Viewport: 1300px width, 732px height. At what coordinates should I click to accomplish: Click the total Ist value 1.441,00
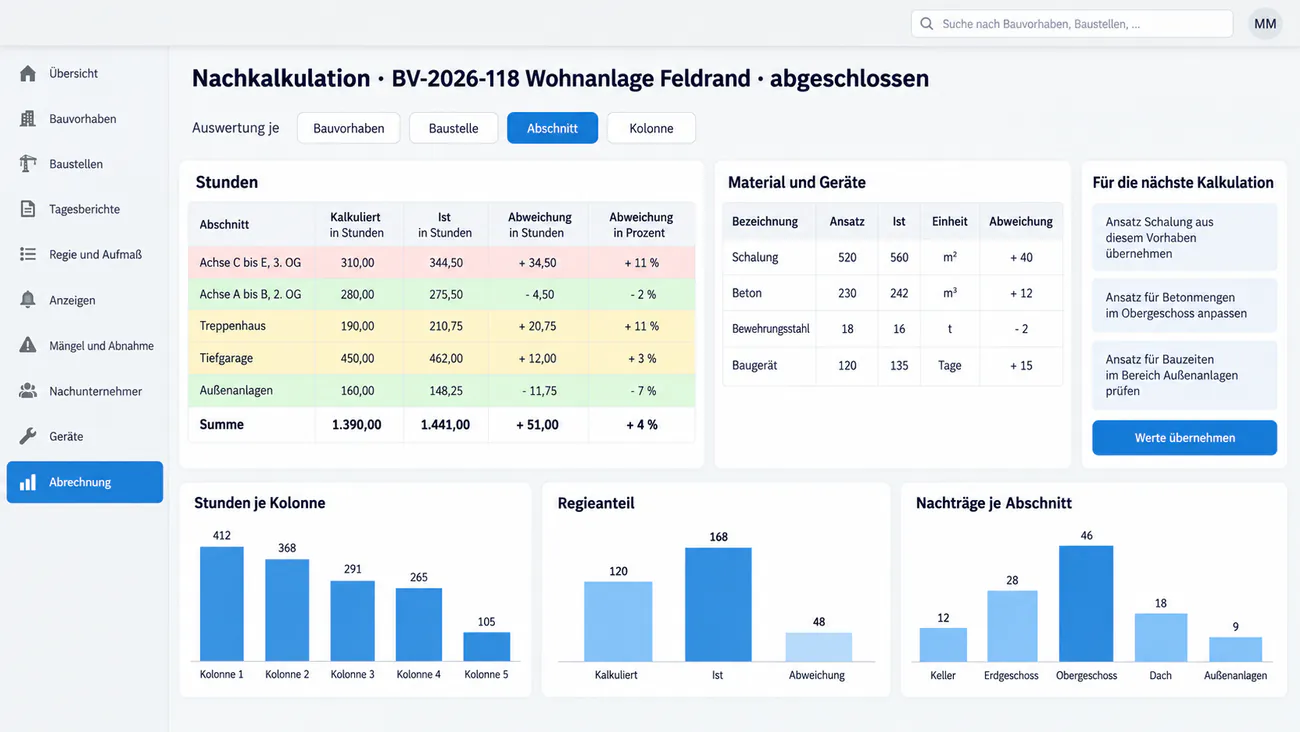[445, 425]
